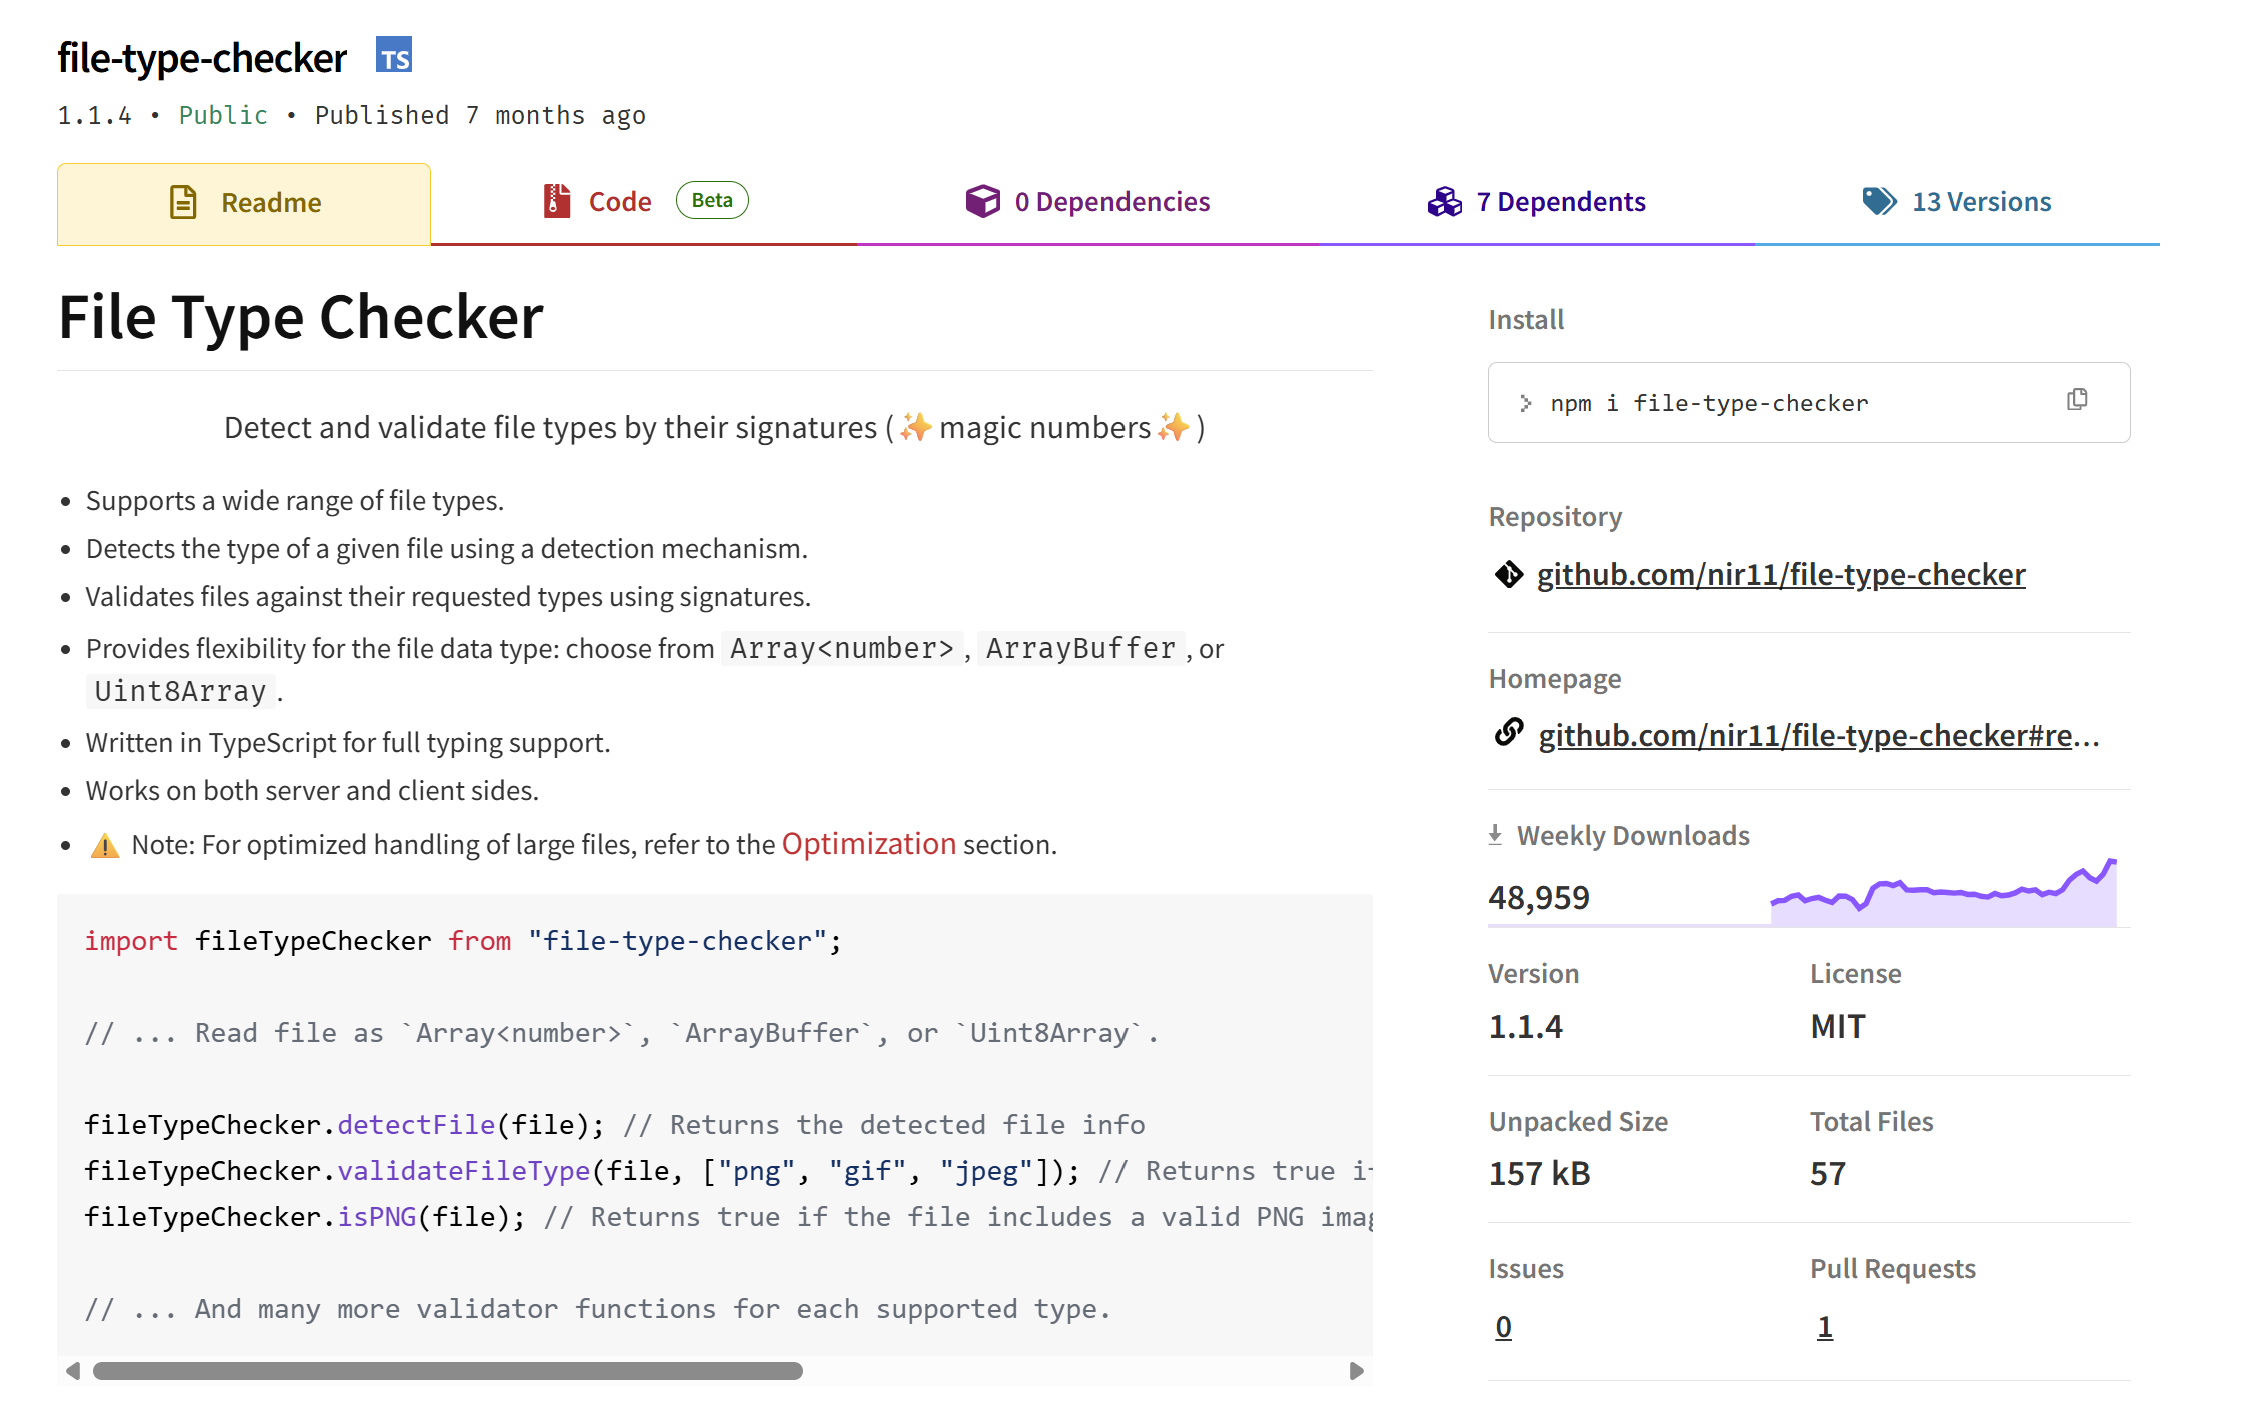Screen dimensions: 2242x1402
Task: Open the Issues count link 0
Action: [1503, 1327]
